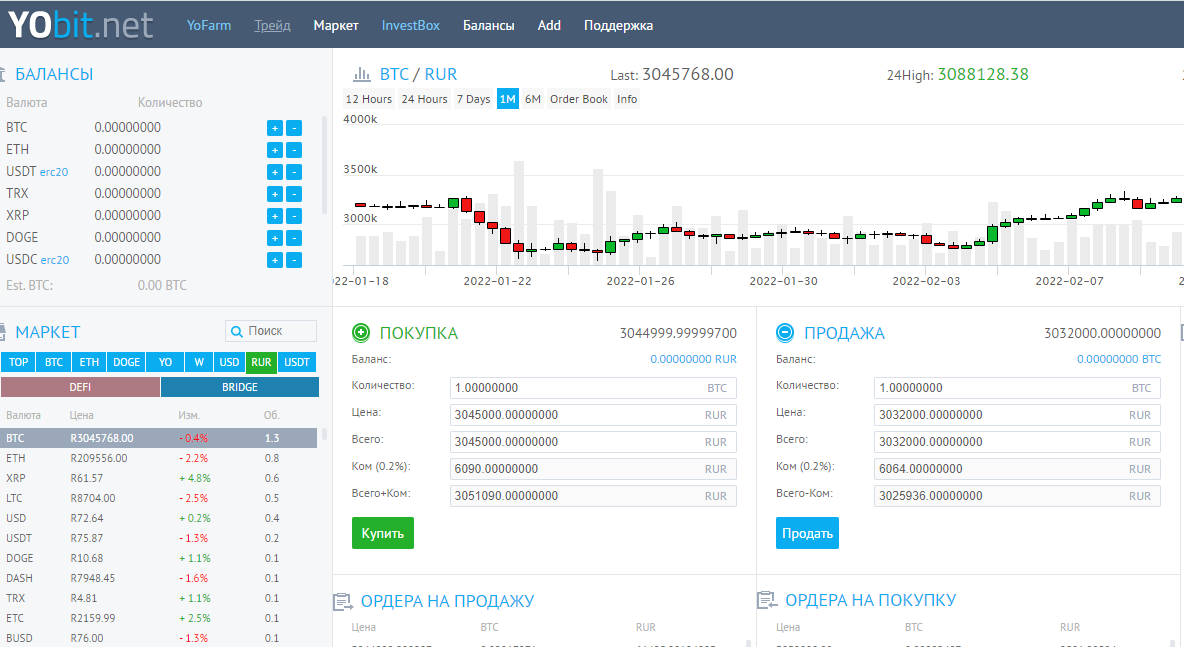Image resolution: width=1184 pixels, height=647 pixels.
Task: Open the chart Info tab
Action: [627, 99]
